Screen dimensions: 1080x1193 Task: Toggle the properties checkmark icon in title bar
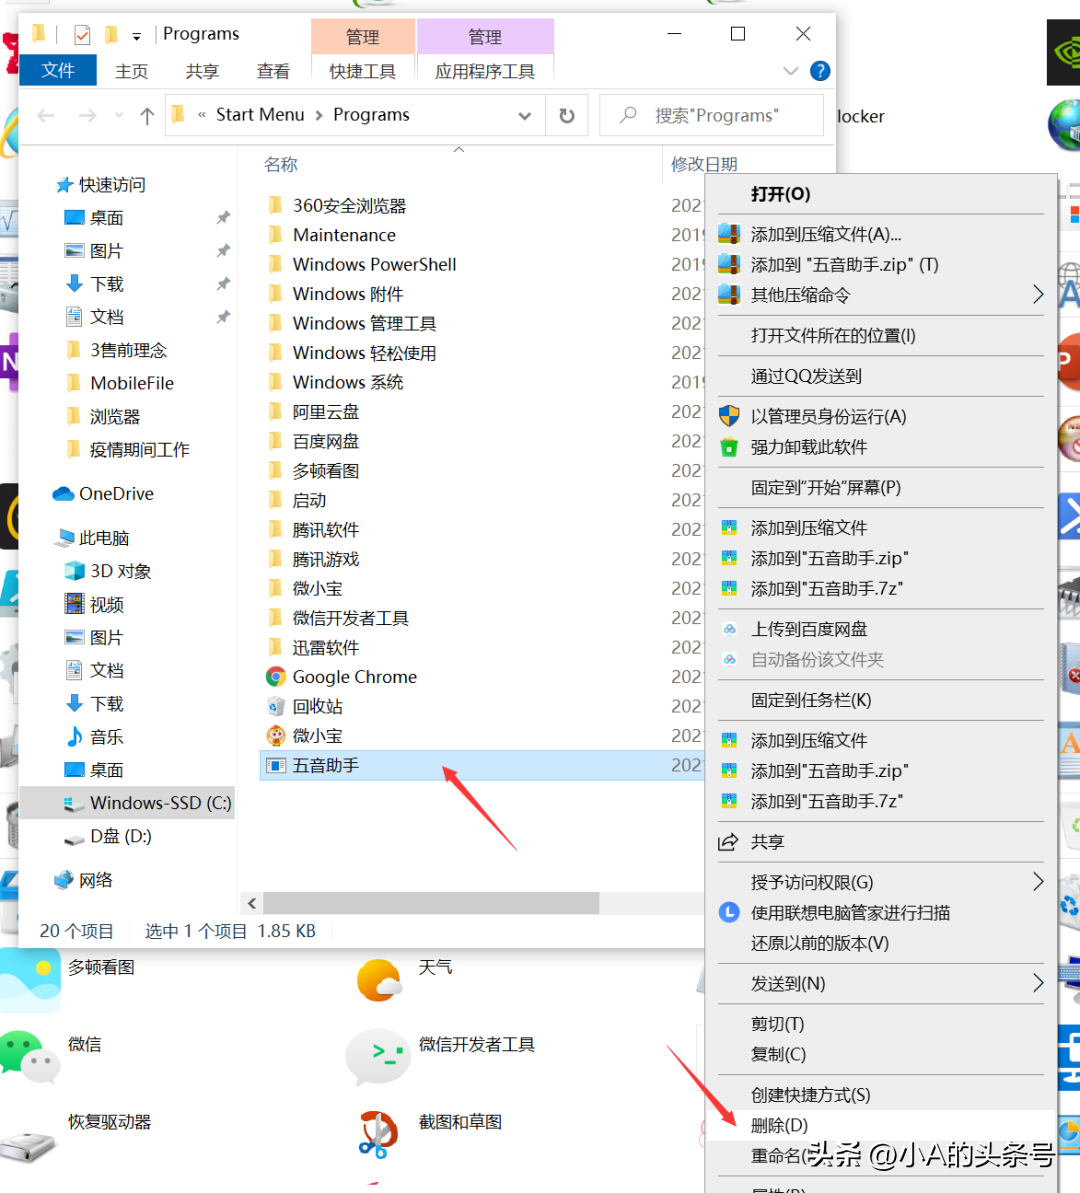point(82,34)
